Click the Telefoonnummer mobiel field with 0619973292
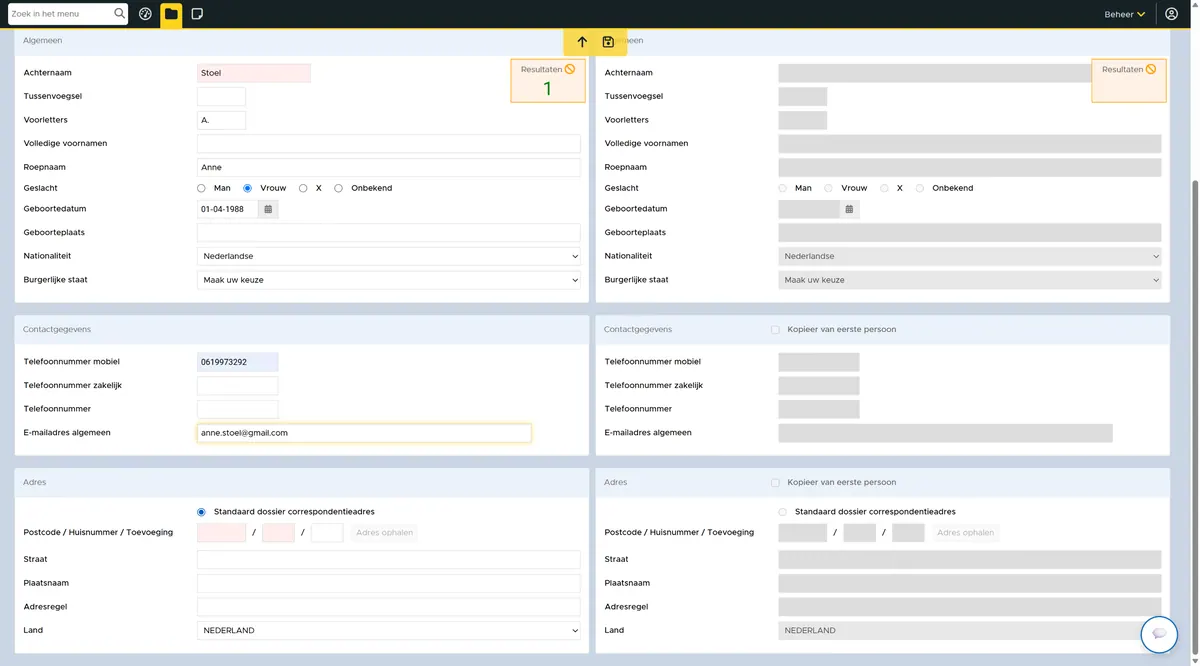 pyautogui.click(x=238, y=362)
